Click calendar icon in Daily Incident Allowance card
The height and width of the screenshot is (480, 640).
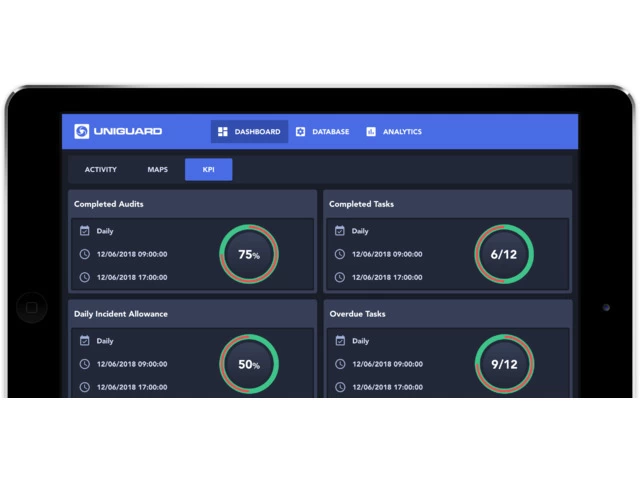[85, 341]
